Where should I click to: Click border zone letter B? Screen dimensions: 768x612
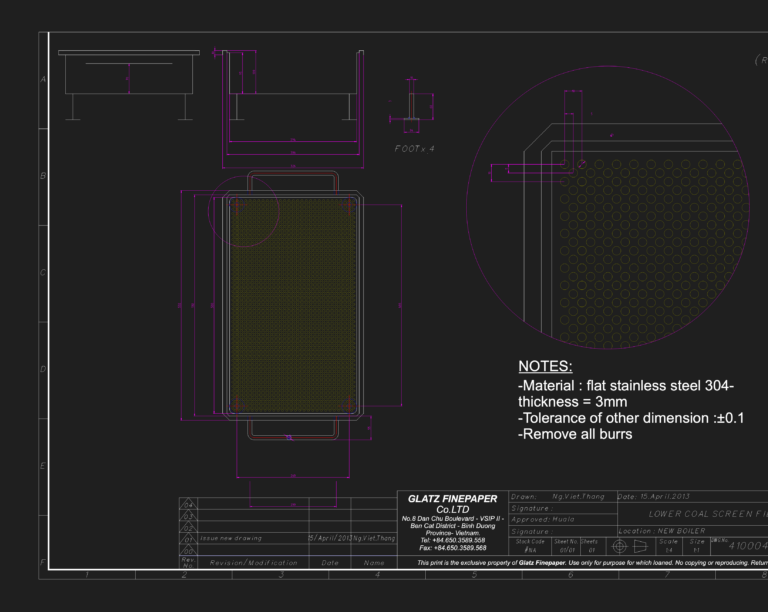pos(43,175)
